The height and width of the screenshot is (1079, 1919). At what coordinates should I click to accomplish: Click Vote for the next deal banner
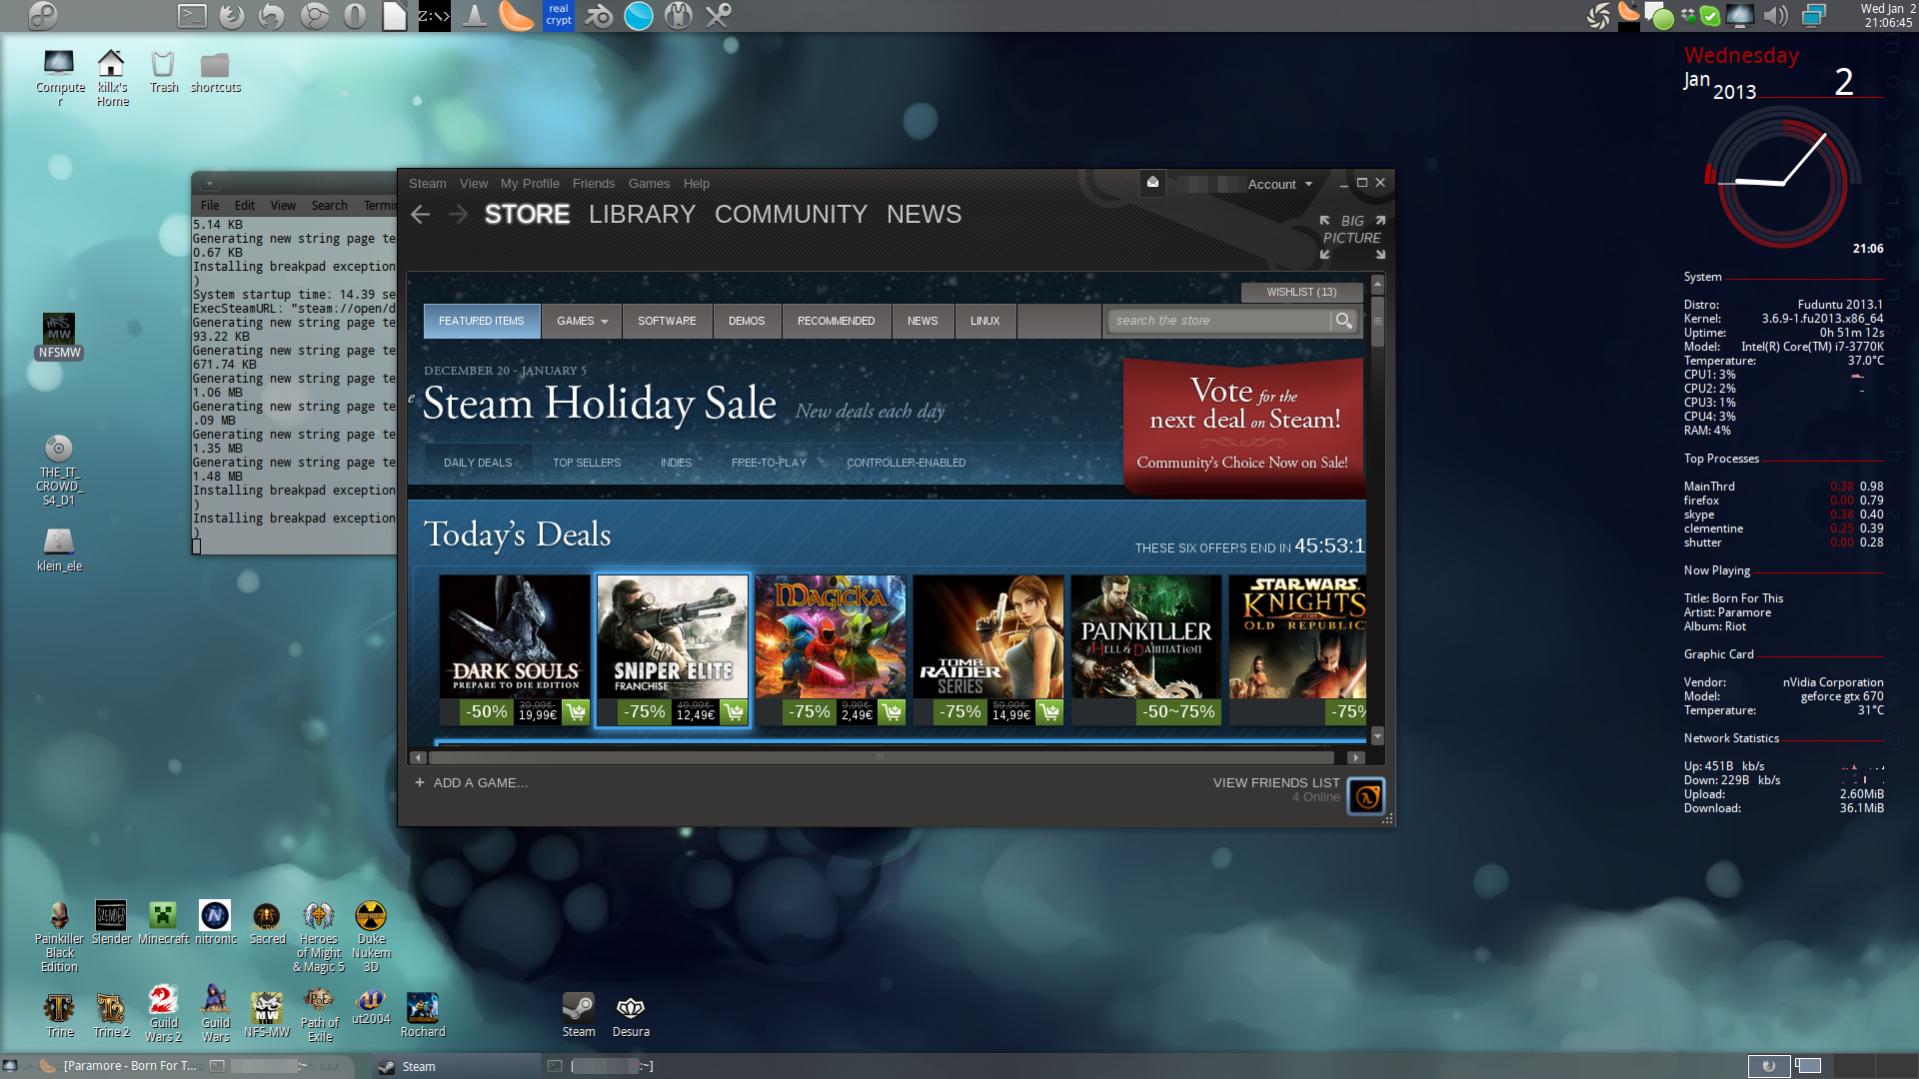[1243, 425]
